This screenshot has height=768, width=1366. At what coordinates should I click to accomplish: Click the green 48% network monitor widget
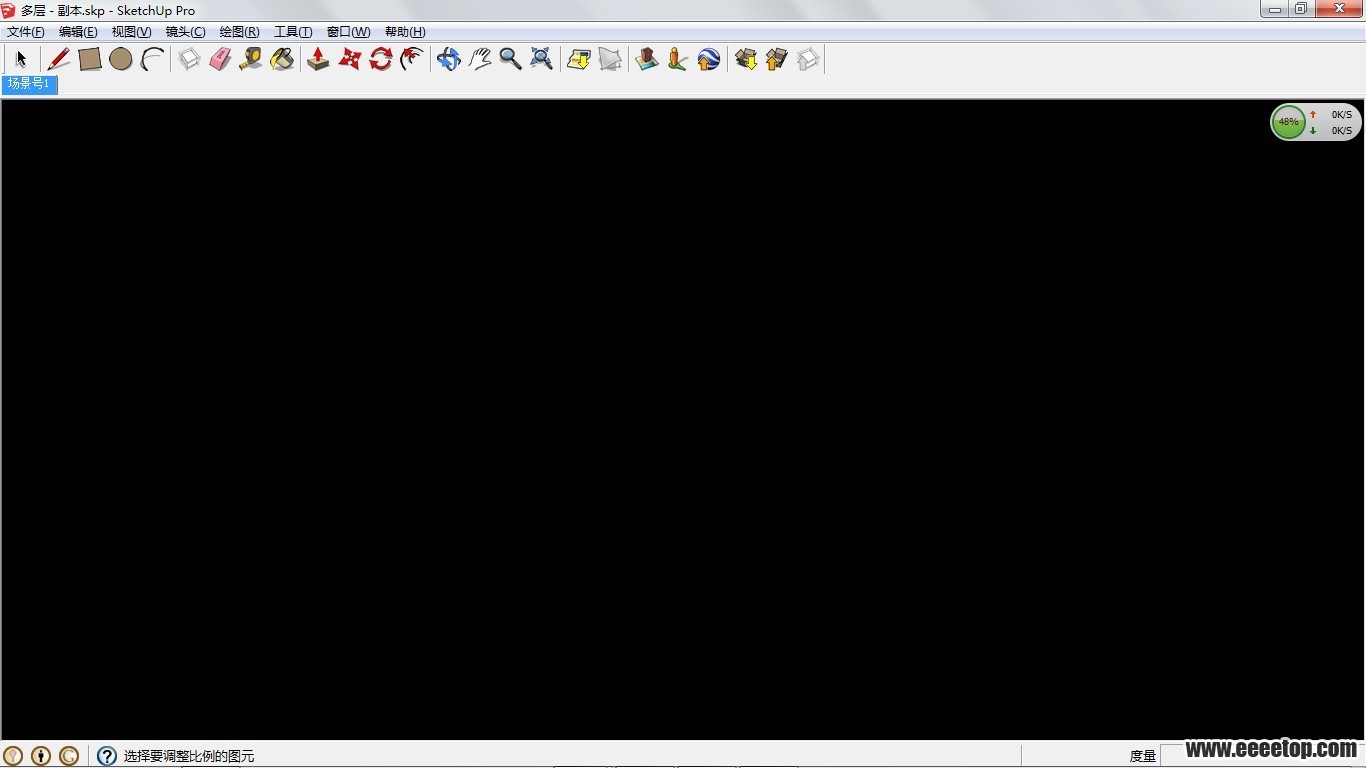(1288, 122)
